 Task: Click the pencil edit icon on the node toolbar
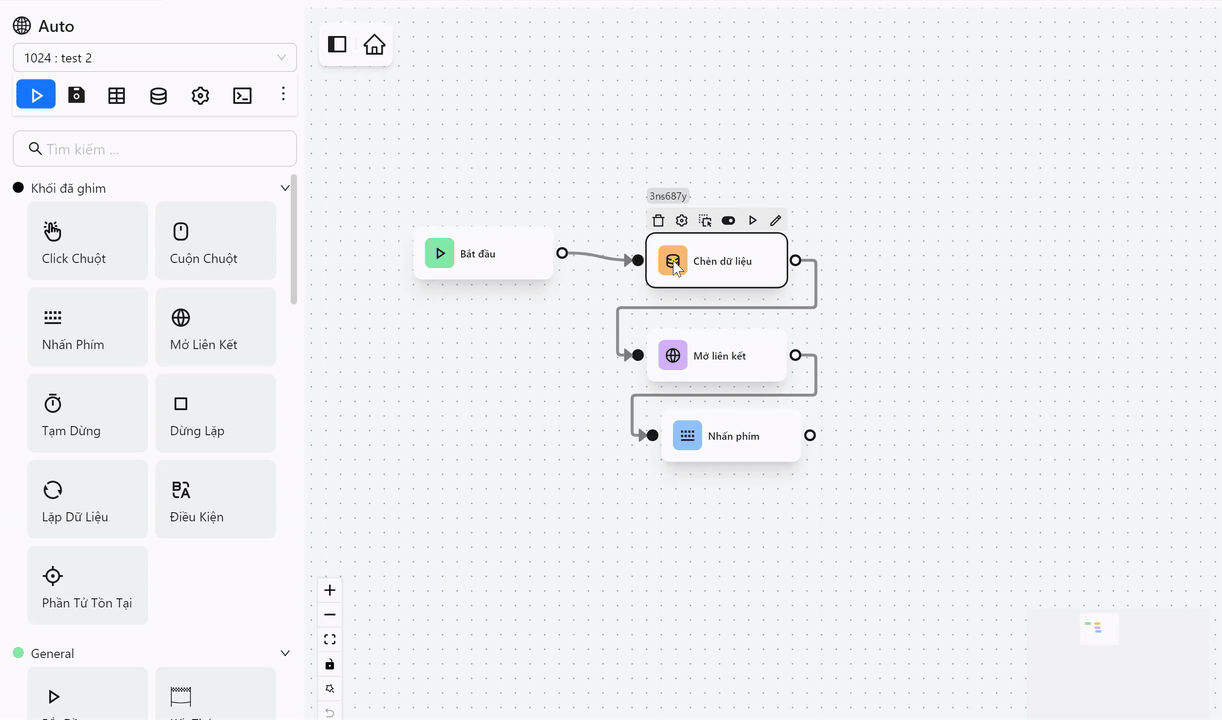[x=776, y=221]
